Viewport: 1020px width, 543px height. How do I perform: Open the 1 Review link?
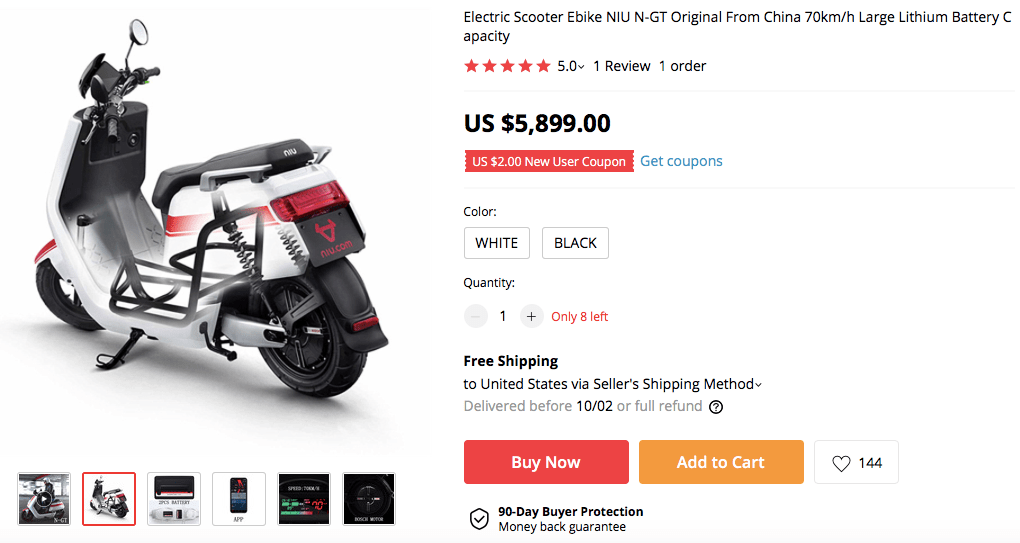pos(621,66)
